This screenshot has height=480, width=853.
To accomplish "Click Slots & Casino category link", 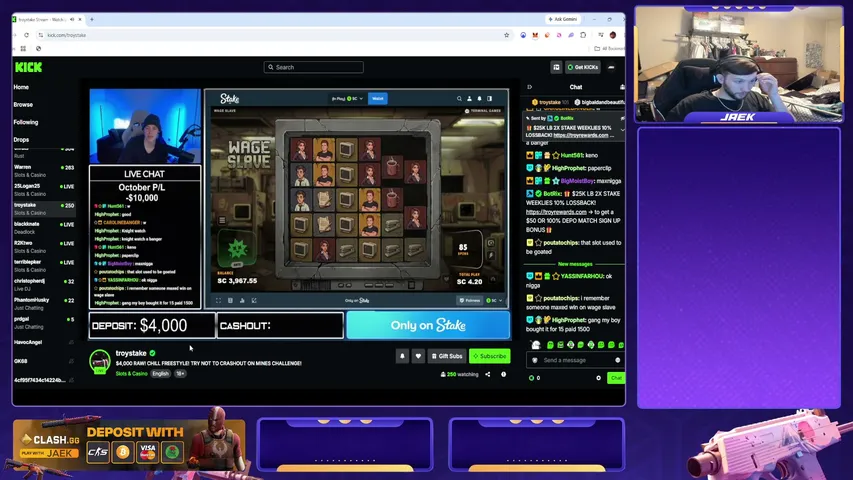I will [x=131, y=374].
